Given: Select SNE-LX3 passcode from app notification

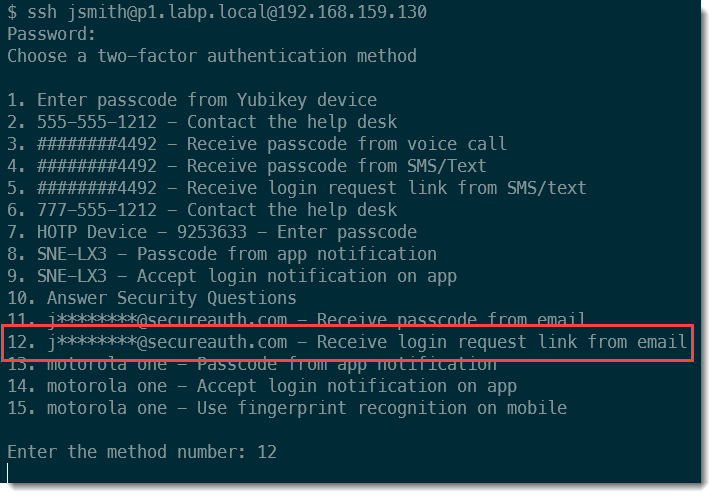Looking at the screenshot, I should [222, 254].
